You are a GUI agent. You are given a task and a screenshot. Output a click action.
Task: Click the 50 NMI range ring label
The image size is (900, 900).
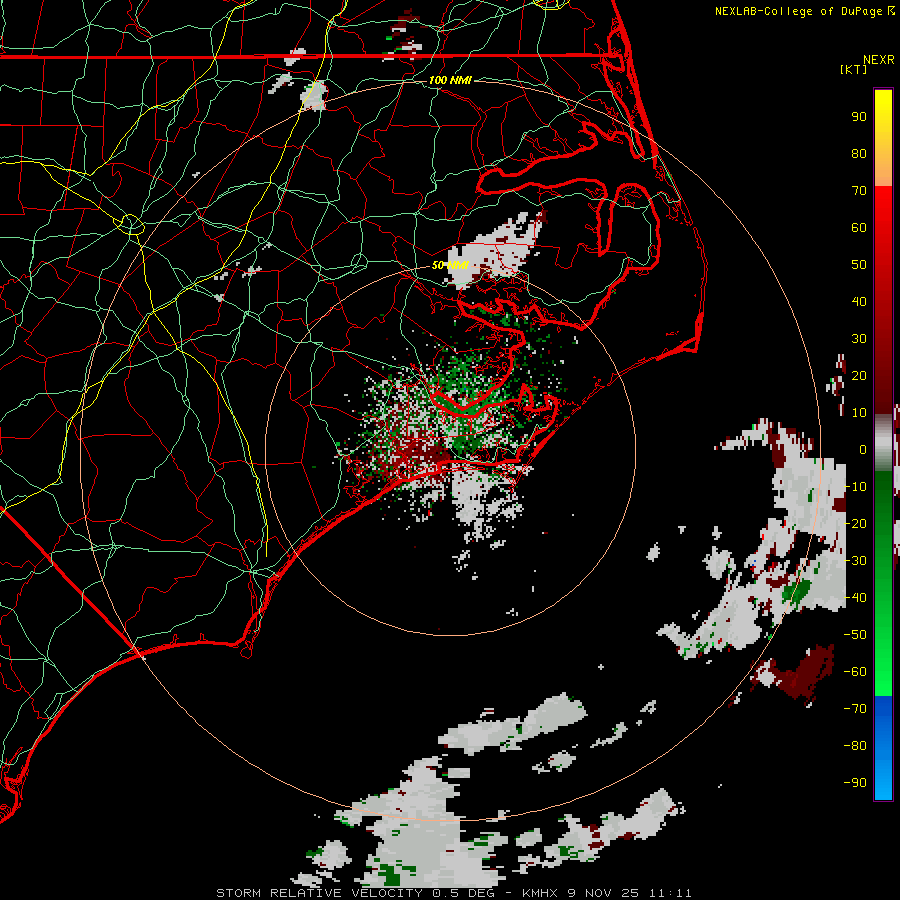[x=450, y=265]
